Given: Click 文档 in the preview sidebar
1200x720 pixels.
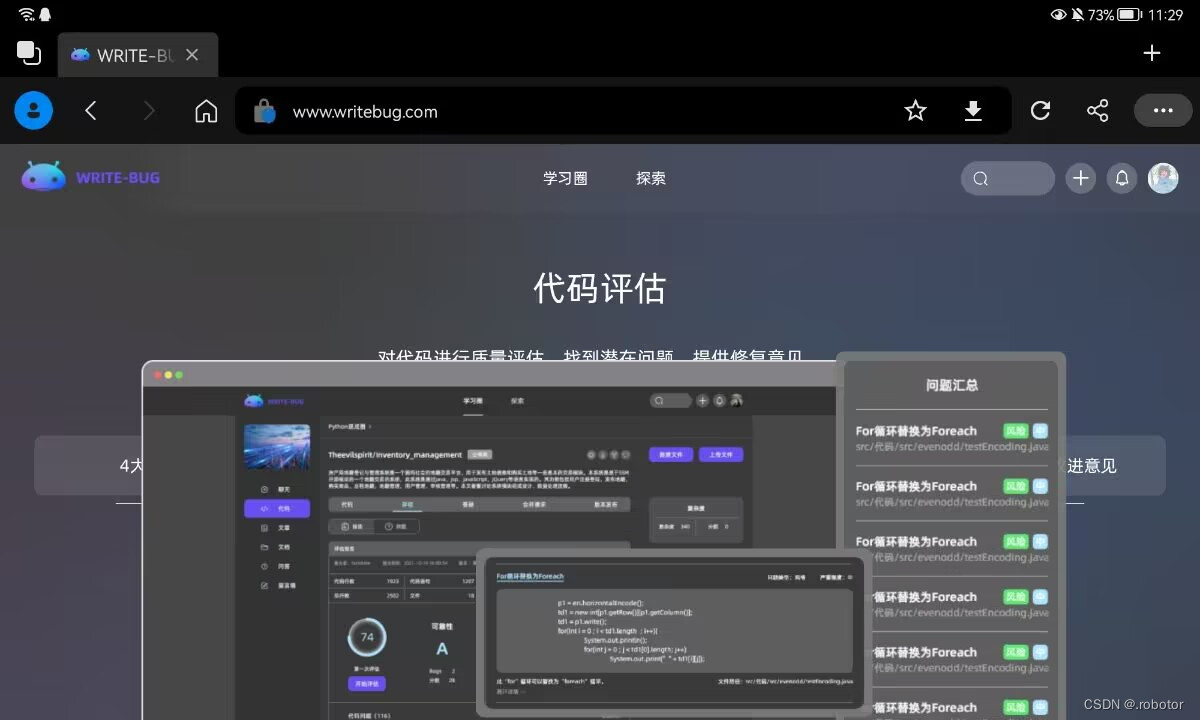Looking at the screenshot, I should pos(277,546).
